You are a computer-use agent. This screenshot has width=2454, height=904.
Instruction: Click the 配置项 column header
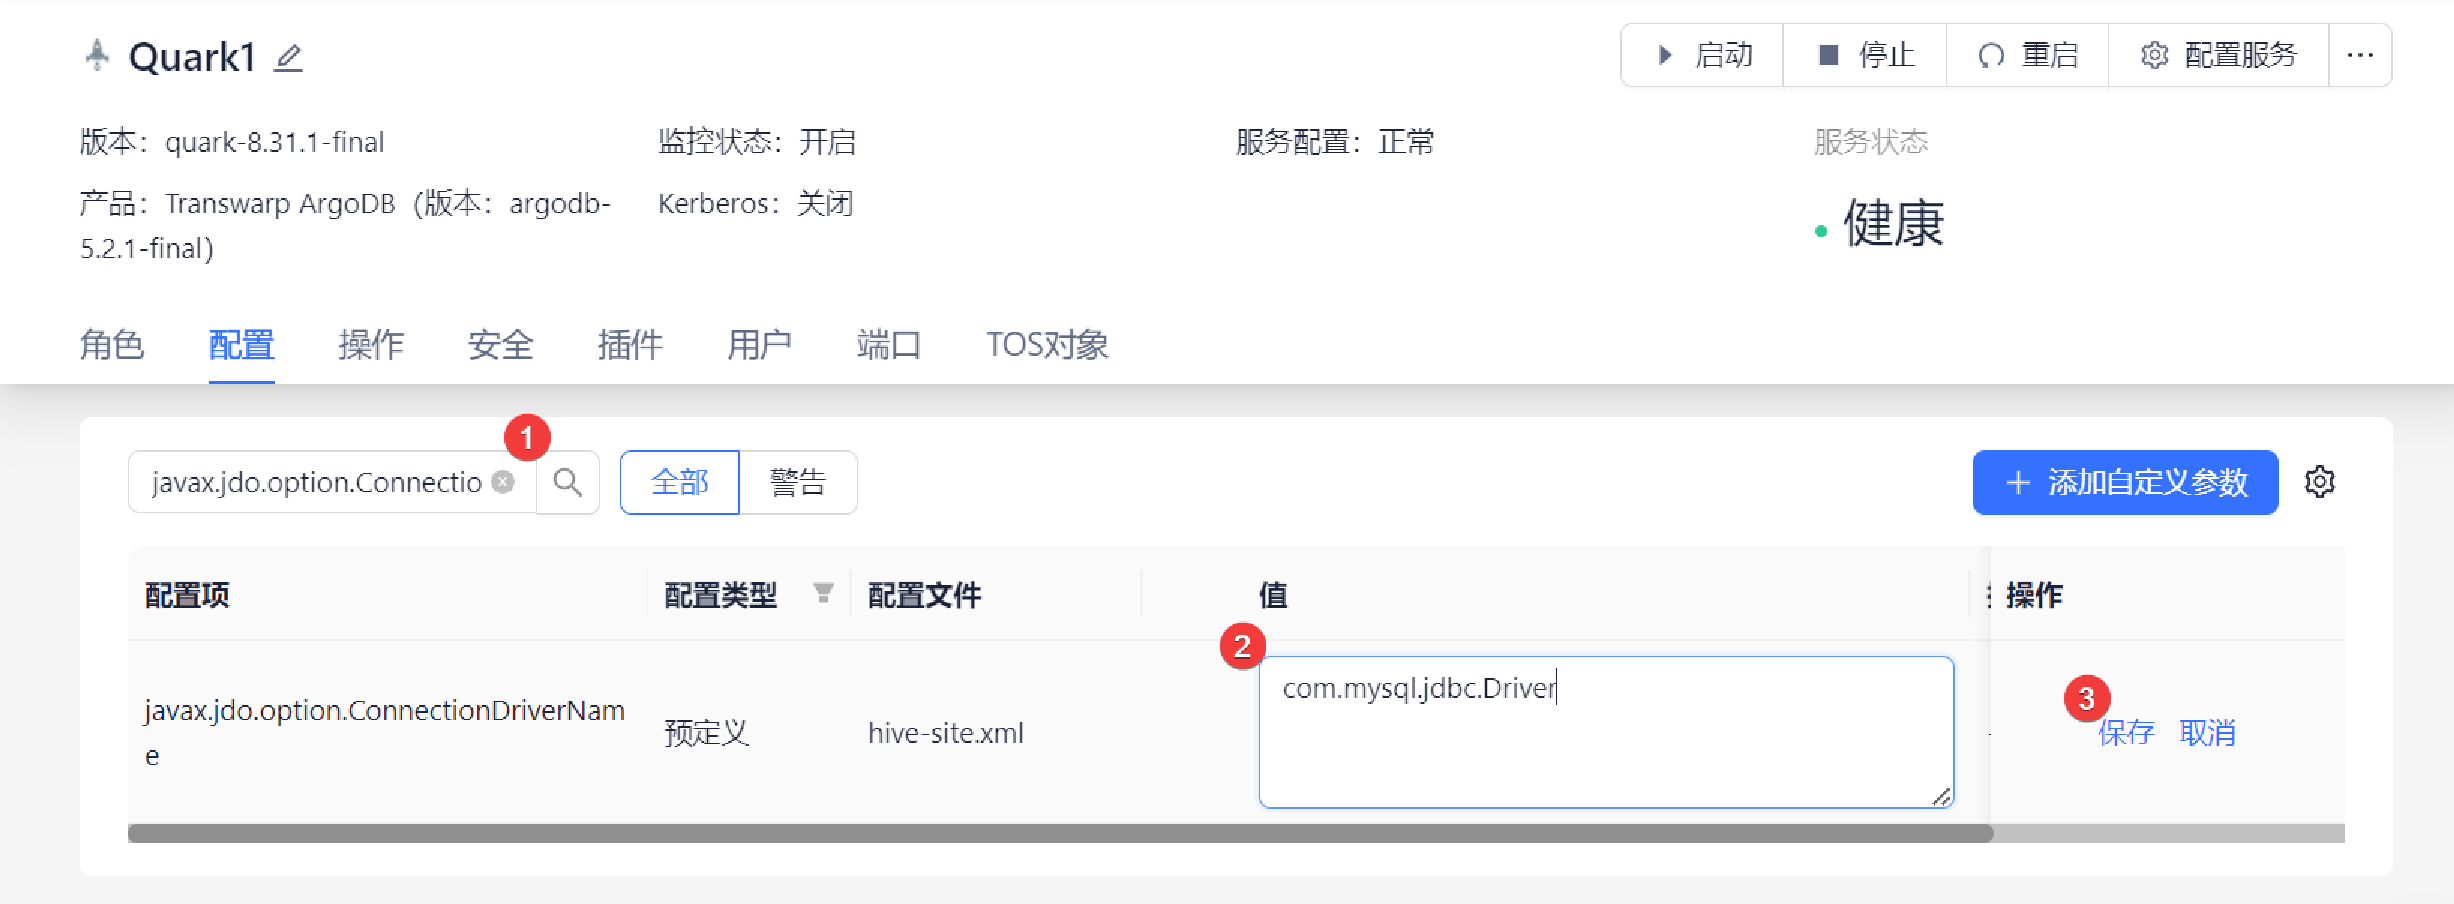pos(187,595)
